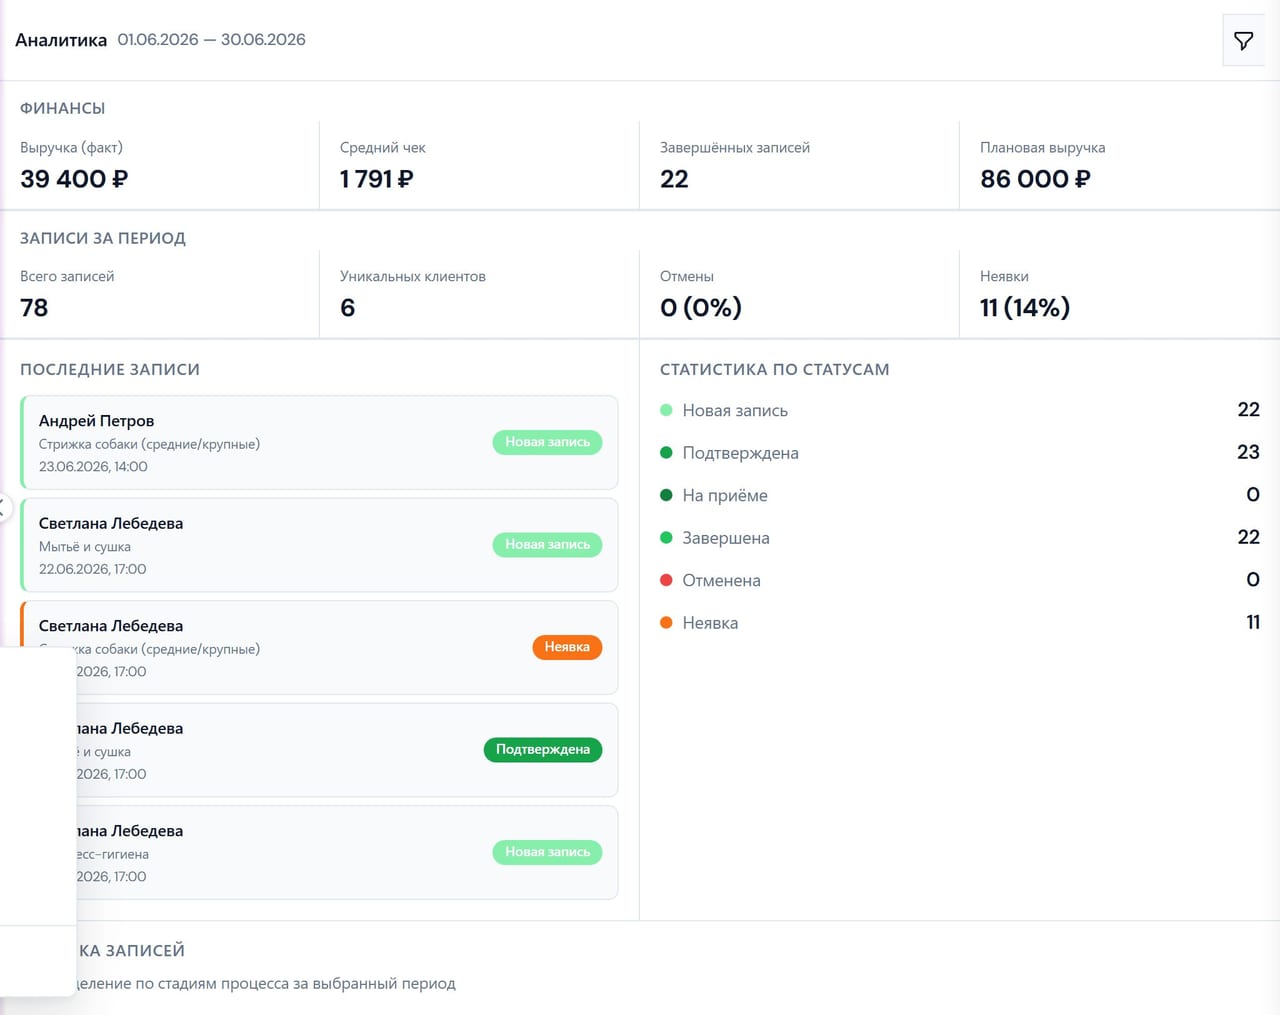Click Новая запись badge on Андрей Петров card
This screenshot has width=1280, height=1015.
point(547,442)
